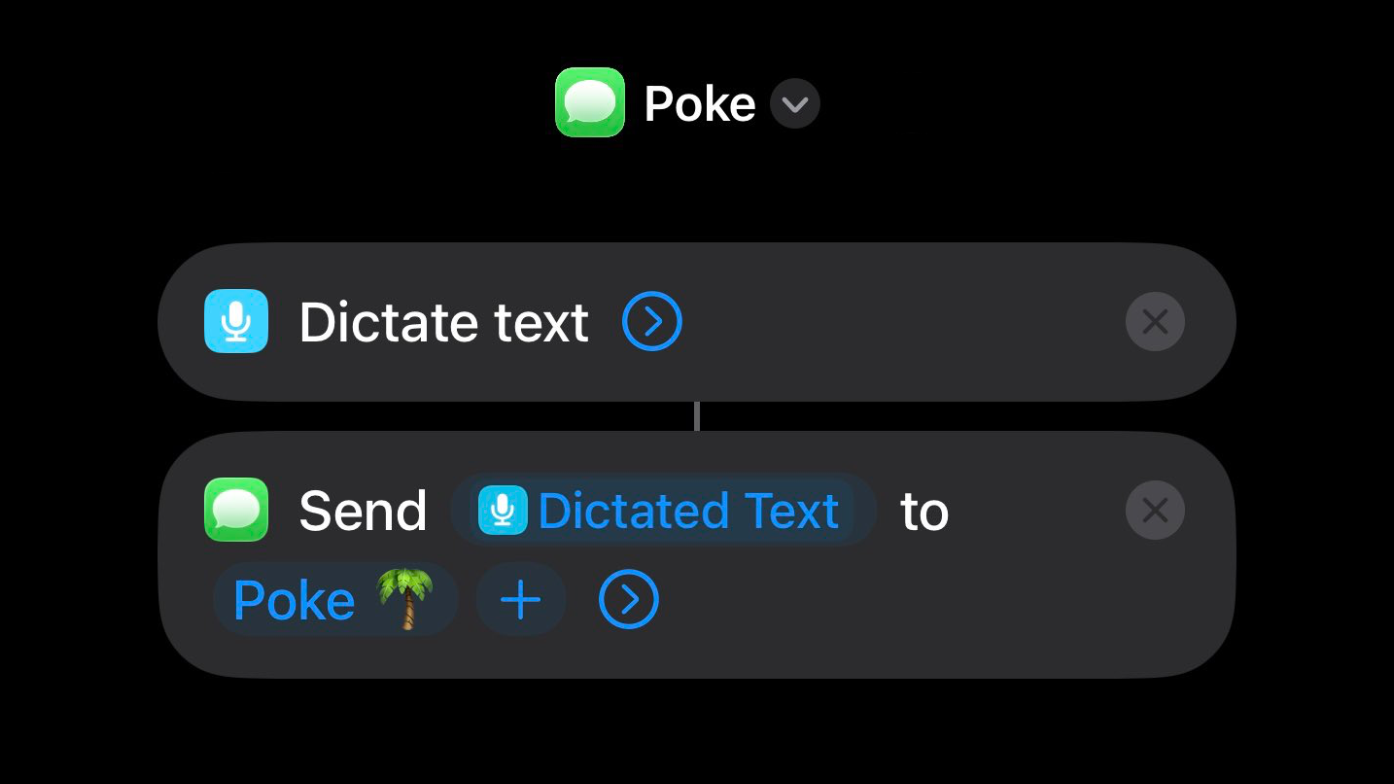The width and height of the screenshot is (1394, 784).
Task: Expand the Send message action options
Action: [629, 600]
